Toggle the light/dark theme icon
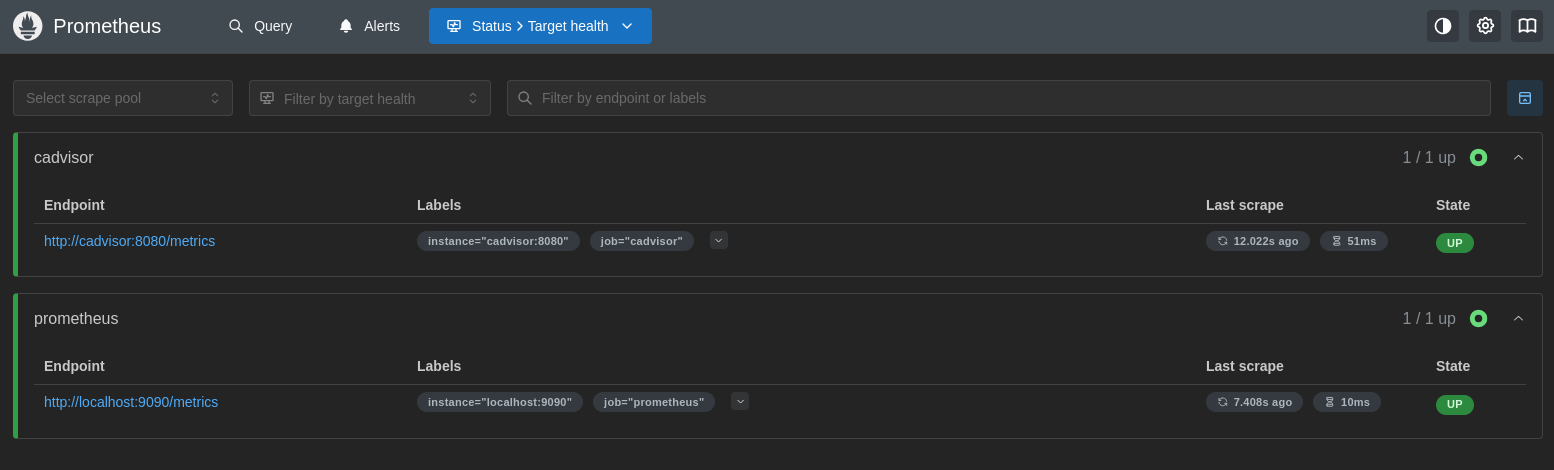This screenshot has width=1554, height=470. coord(1442,26)
